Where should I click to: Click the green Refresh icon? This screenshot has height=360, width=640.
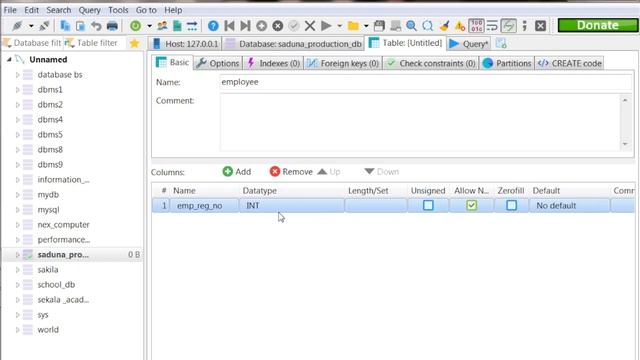[135, 26]
